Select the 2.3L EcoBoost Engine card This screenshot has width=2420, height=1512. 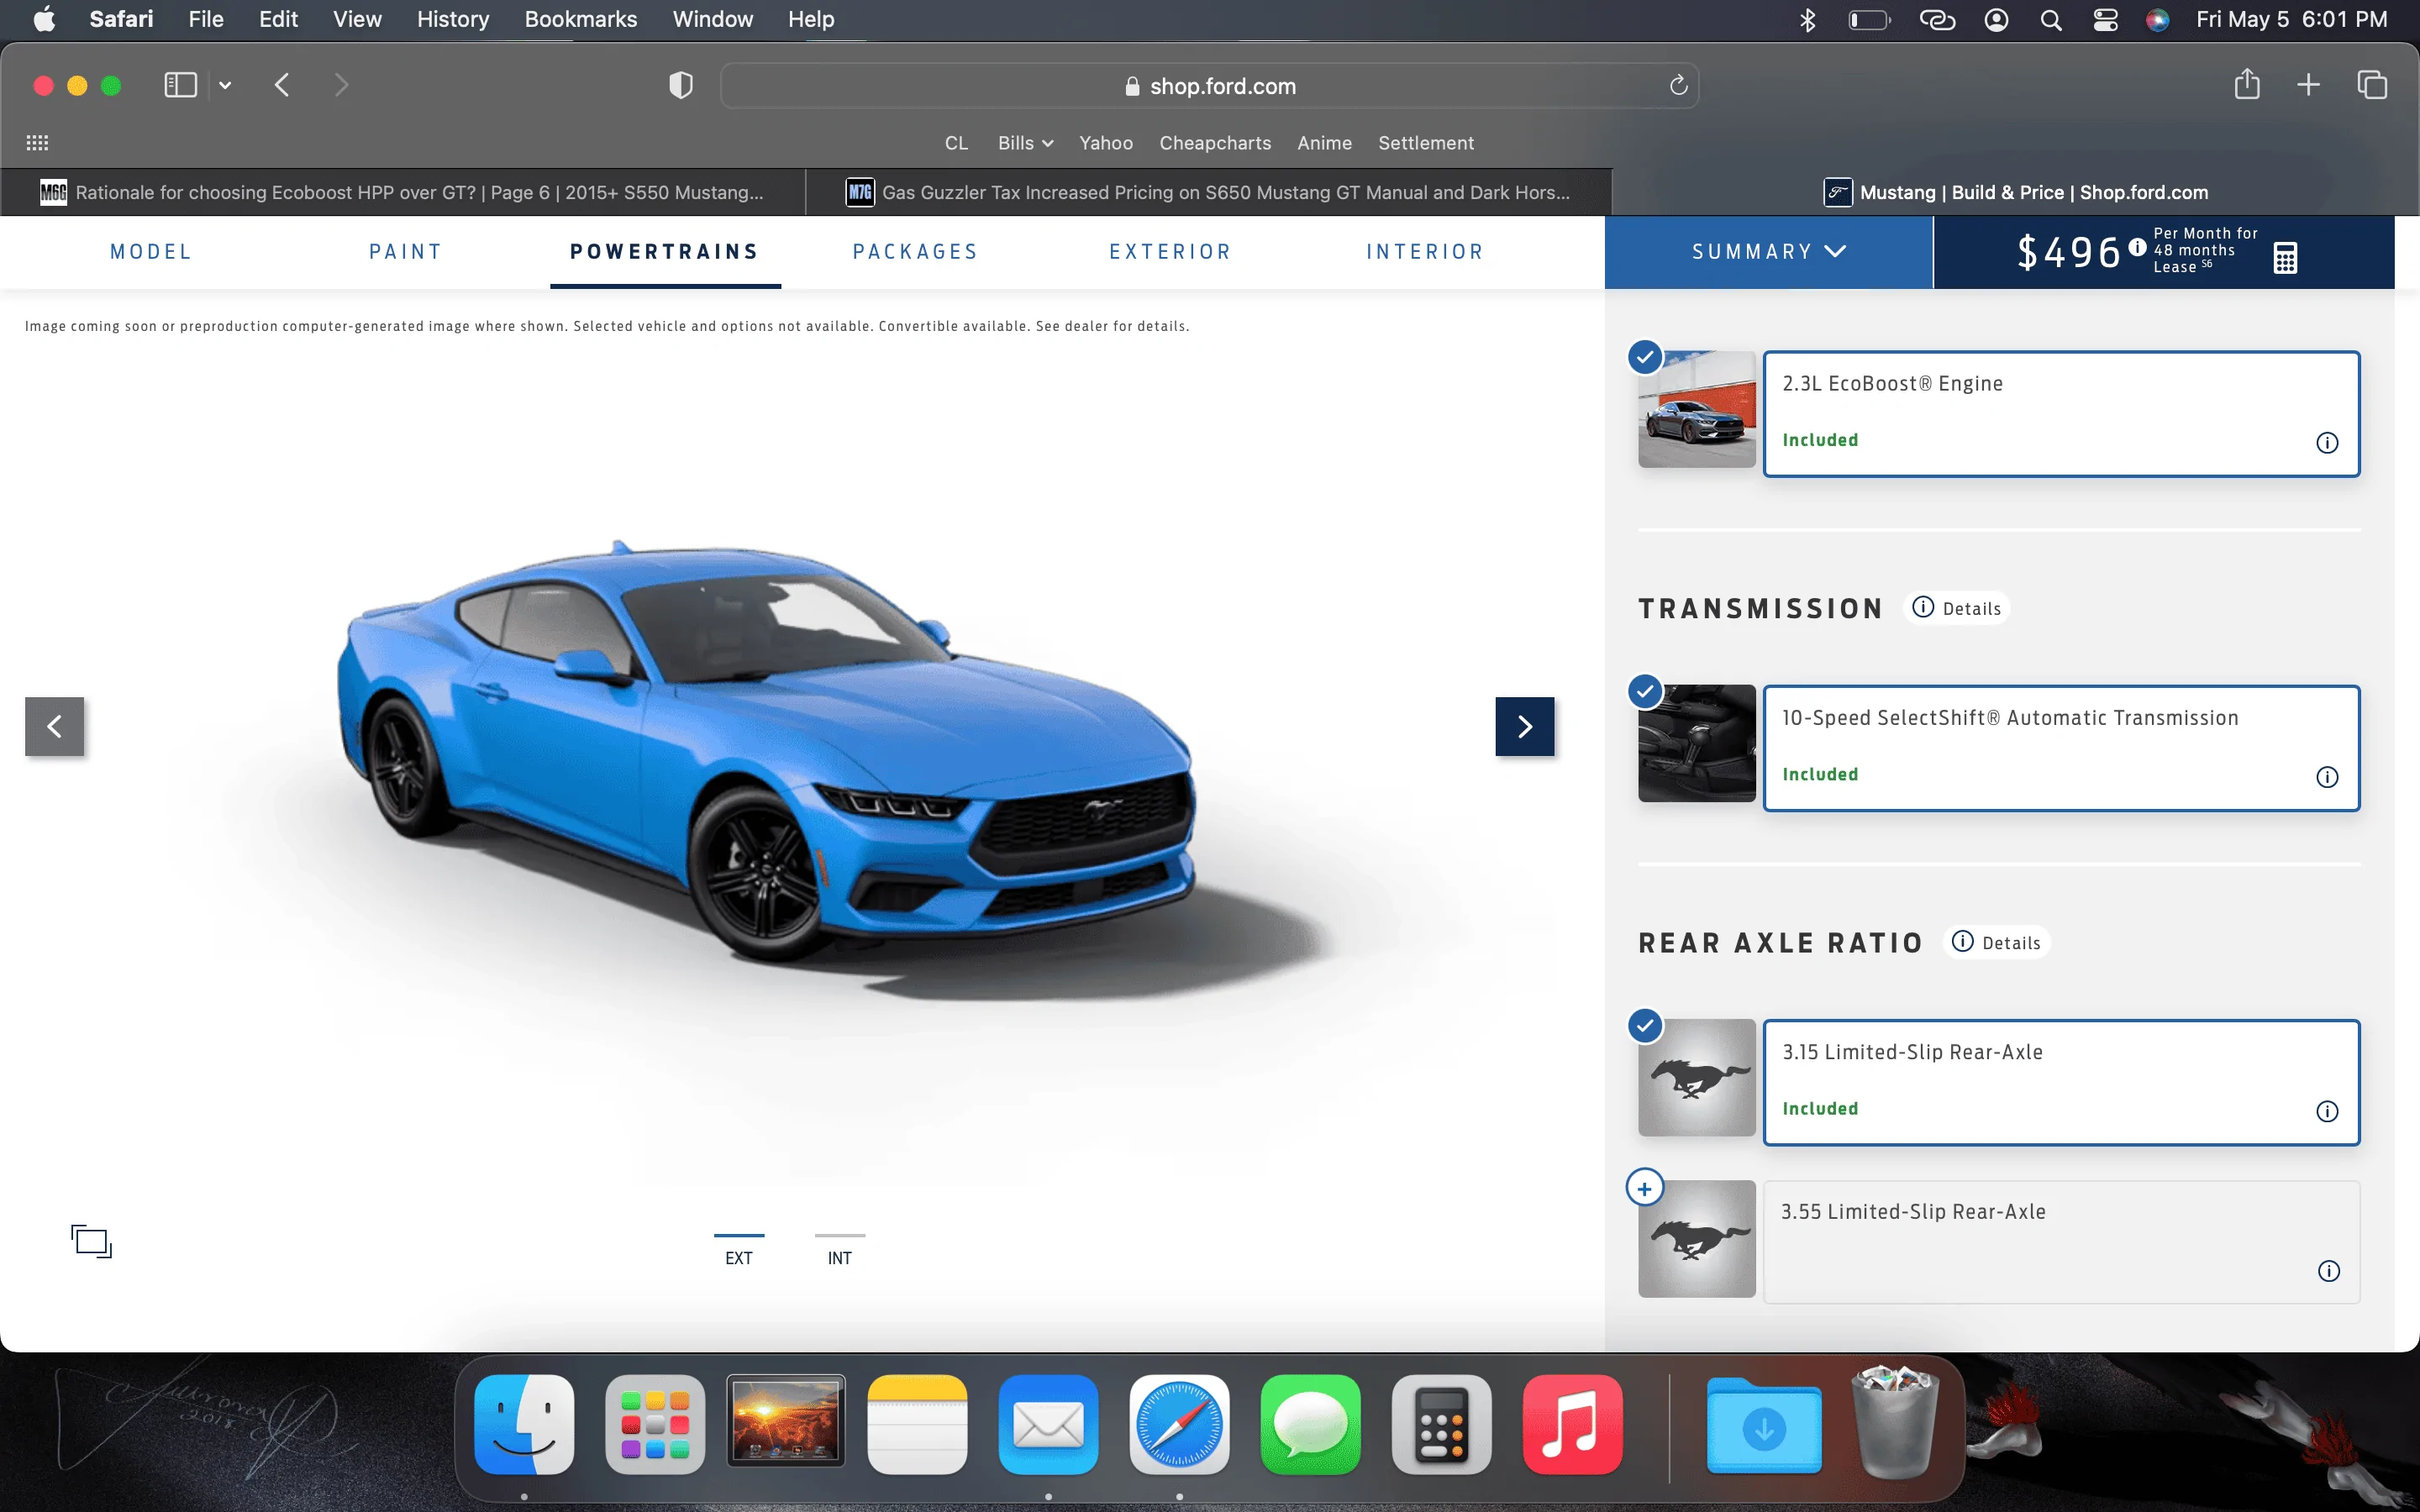[2061, 413]
